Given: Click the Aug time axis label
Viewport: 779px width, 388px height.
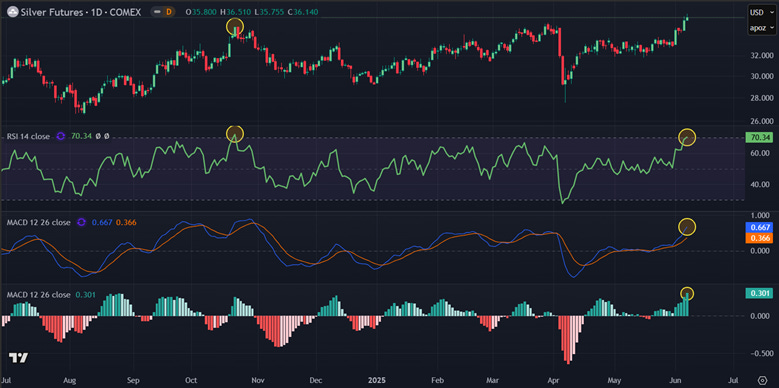Looking at the screenshot, I should coord(70,381).
